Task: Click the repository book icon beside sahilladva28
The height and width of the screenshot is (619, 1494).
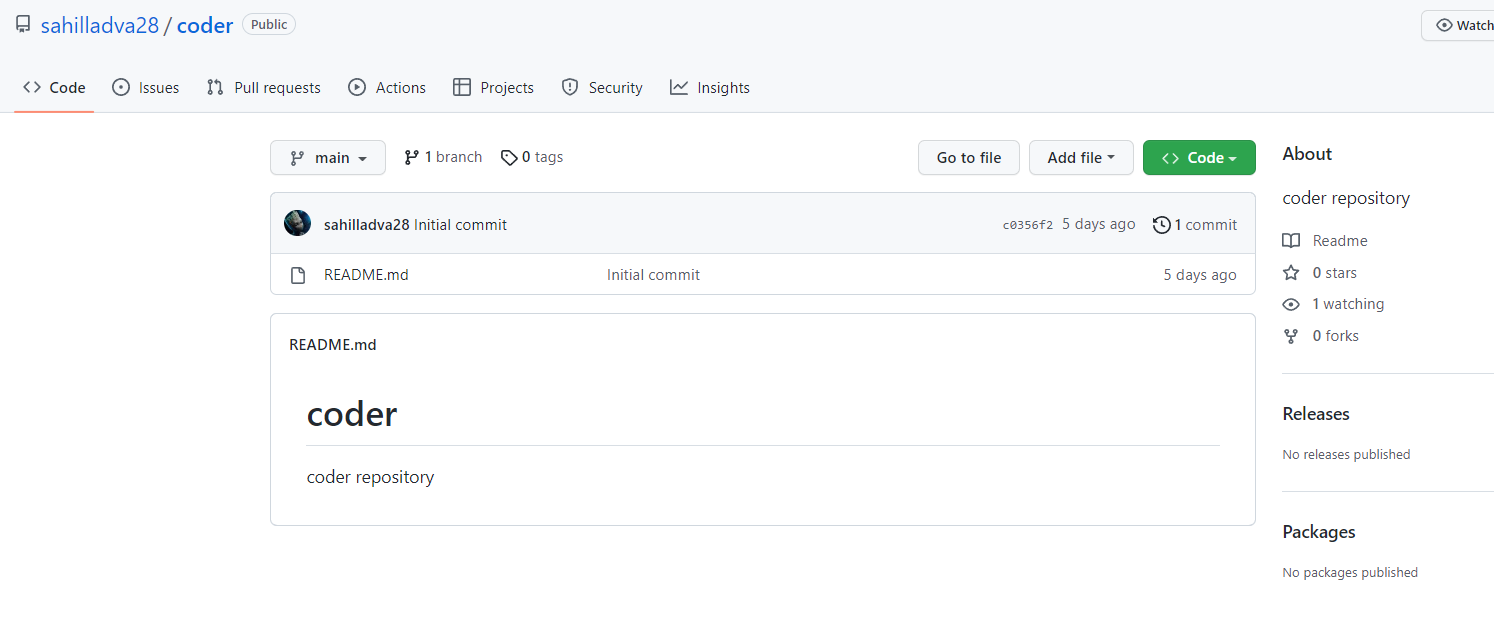Action: [23, 25]
